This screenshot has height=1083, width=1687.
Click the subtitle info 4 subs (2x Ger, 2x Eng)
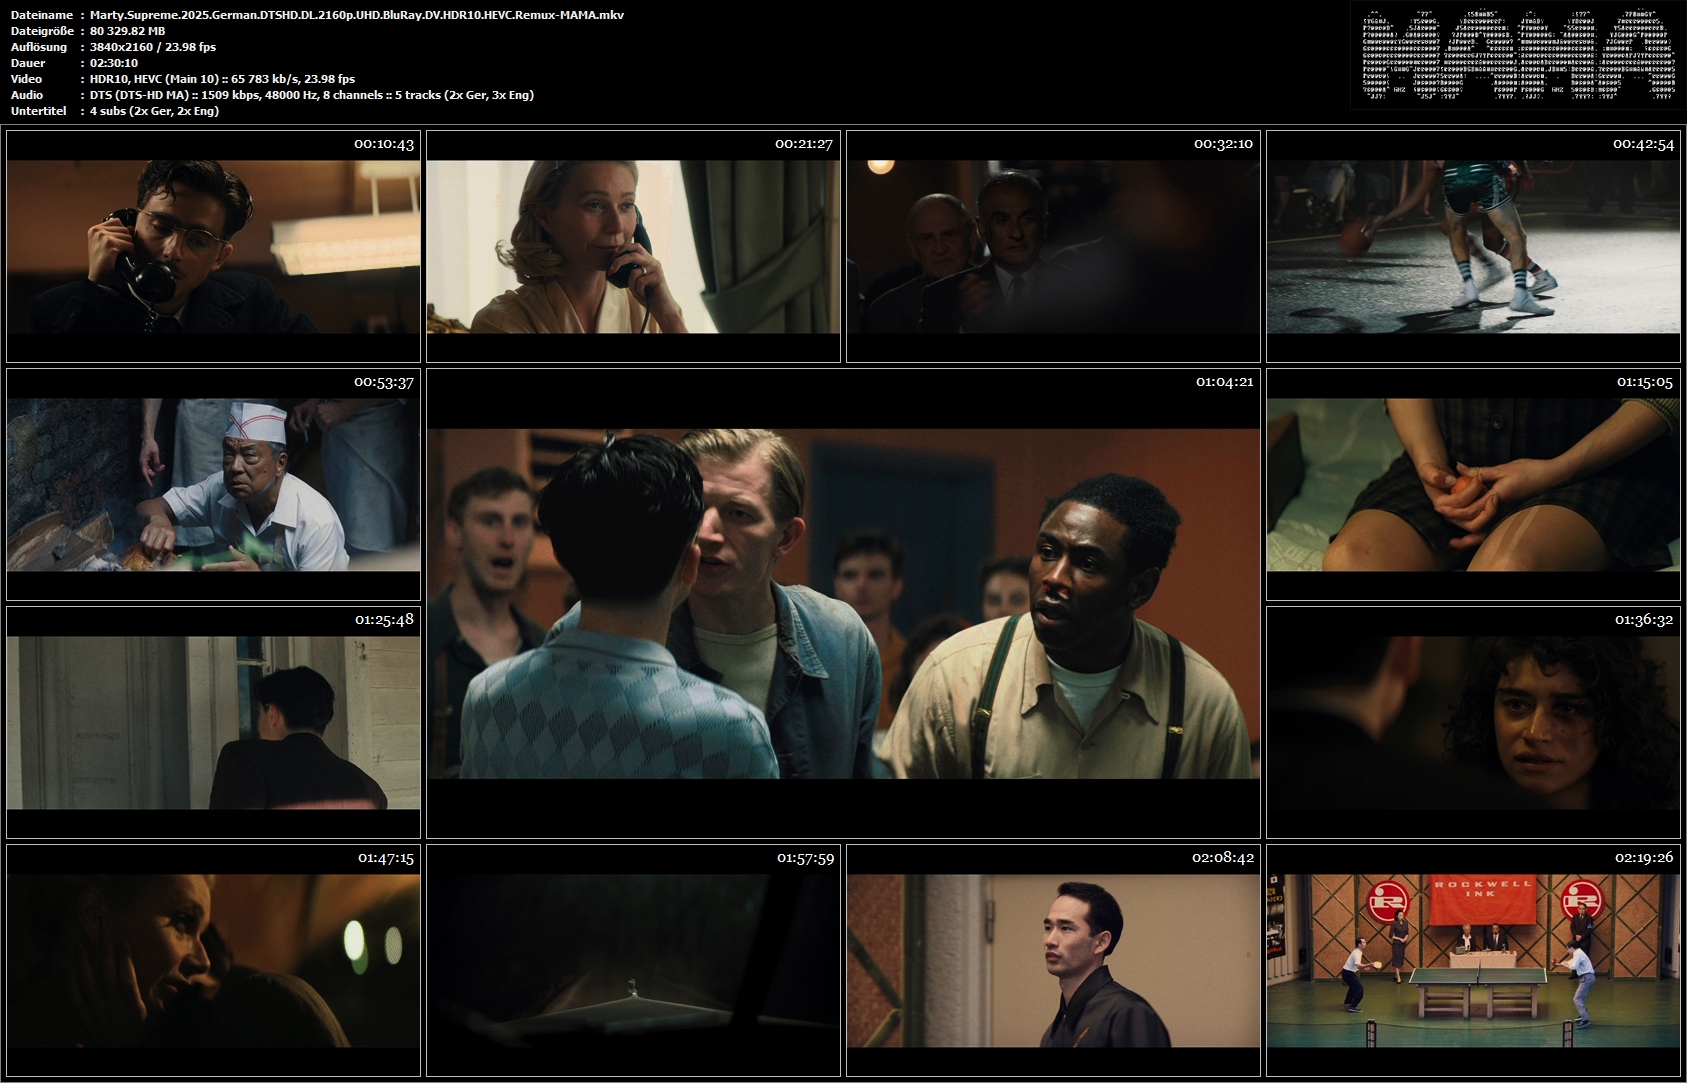click(155, 111)
